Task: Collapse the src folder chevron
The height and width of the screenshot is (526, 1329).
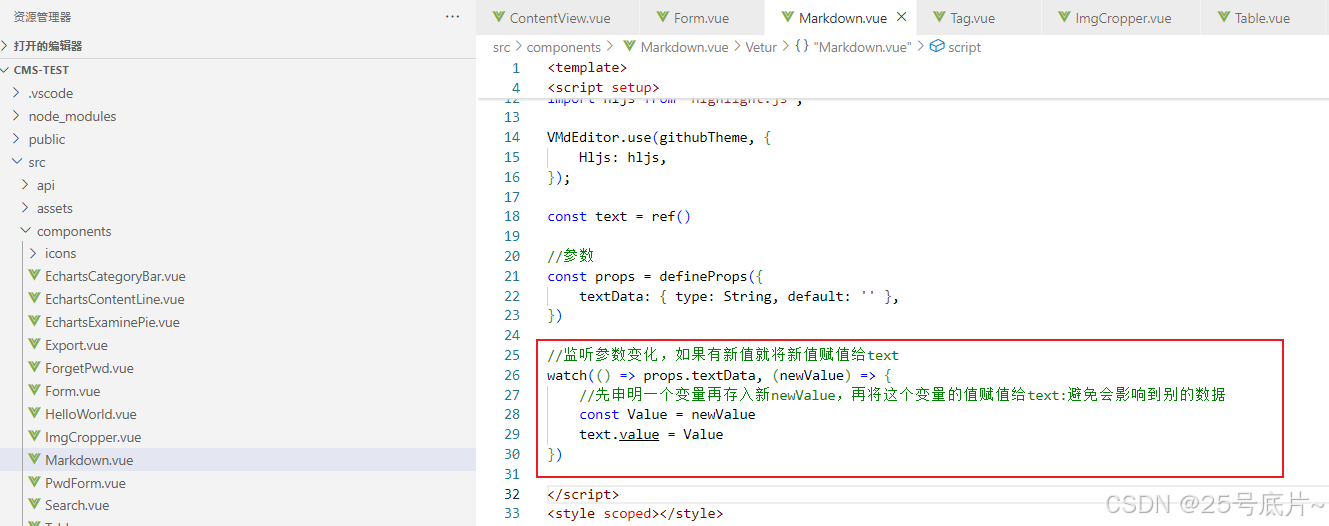Action: tap(16, 162)
